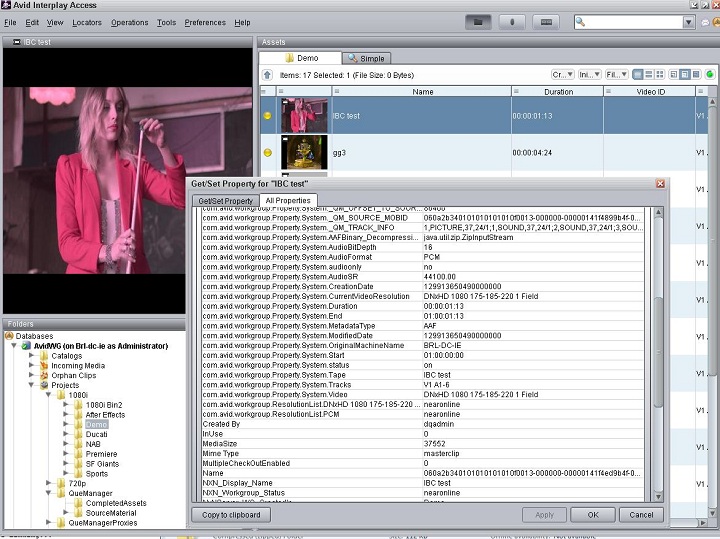Click the properties scrollbar down arrow
Image resolution: width=720 pixels, height=539 pixels.
click(x=658, y=496)
